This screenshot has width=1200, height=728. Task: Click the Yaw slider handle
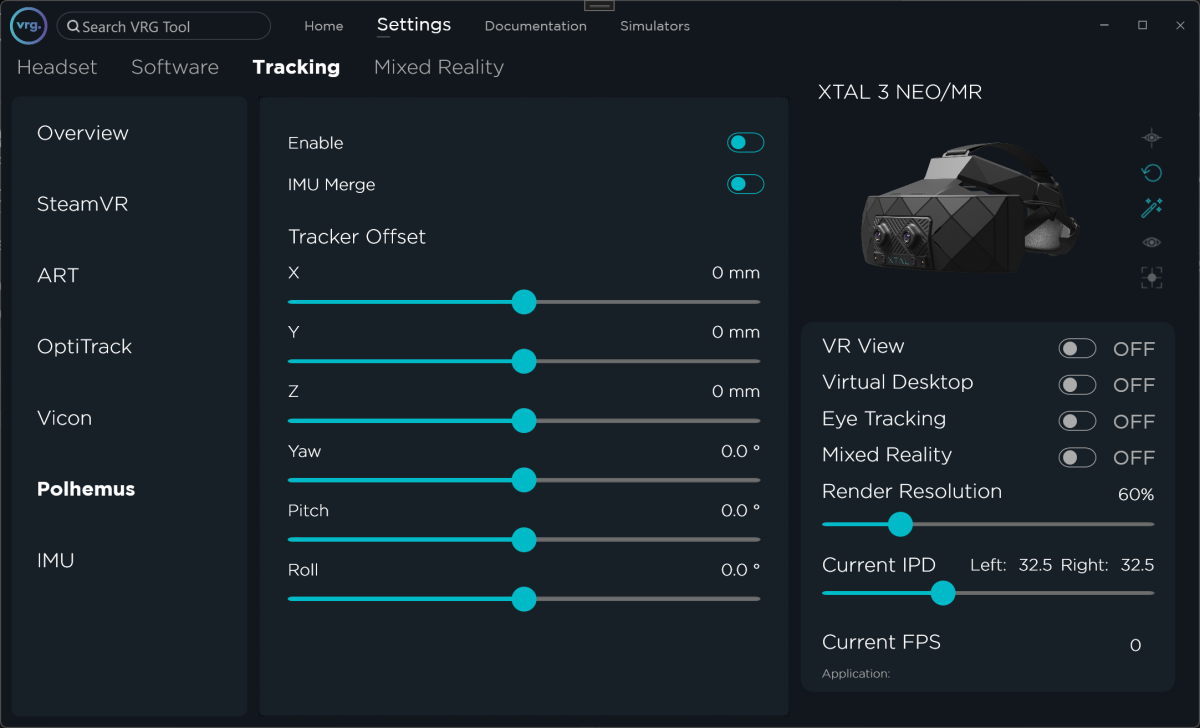tap(524, 480)
